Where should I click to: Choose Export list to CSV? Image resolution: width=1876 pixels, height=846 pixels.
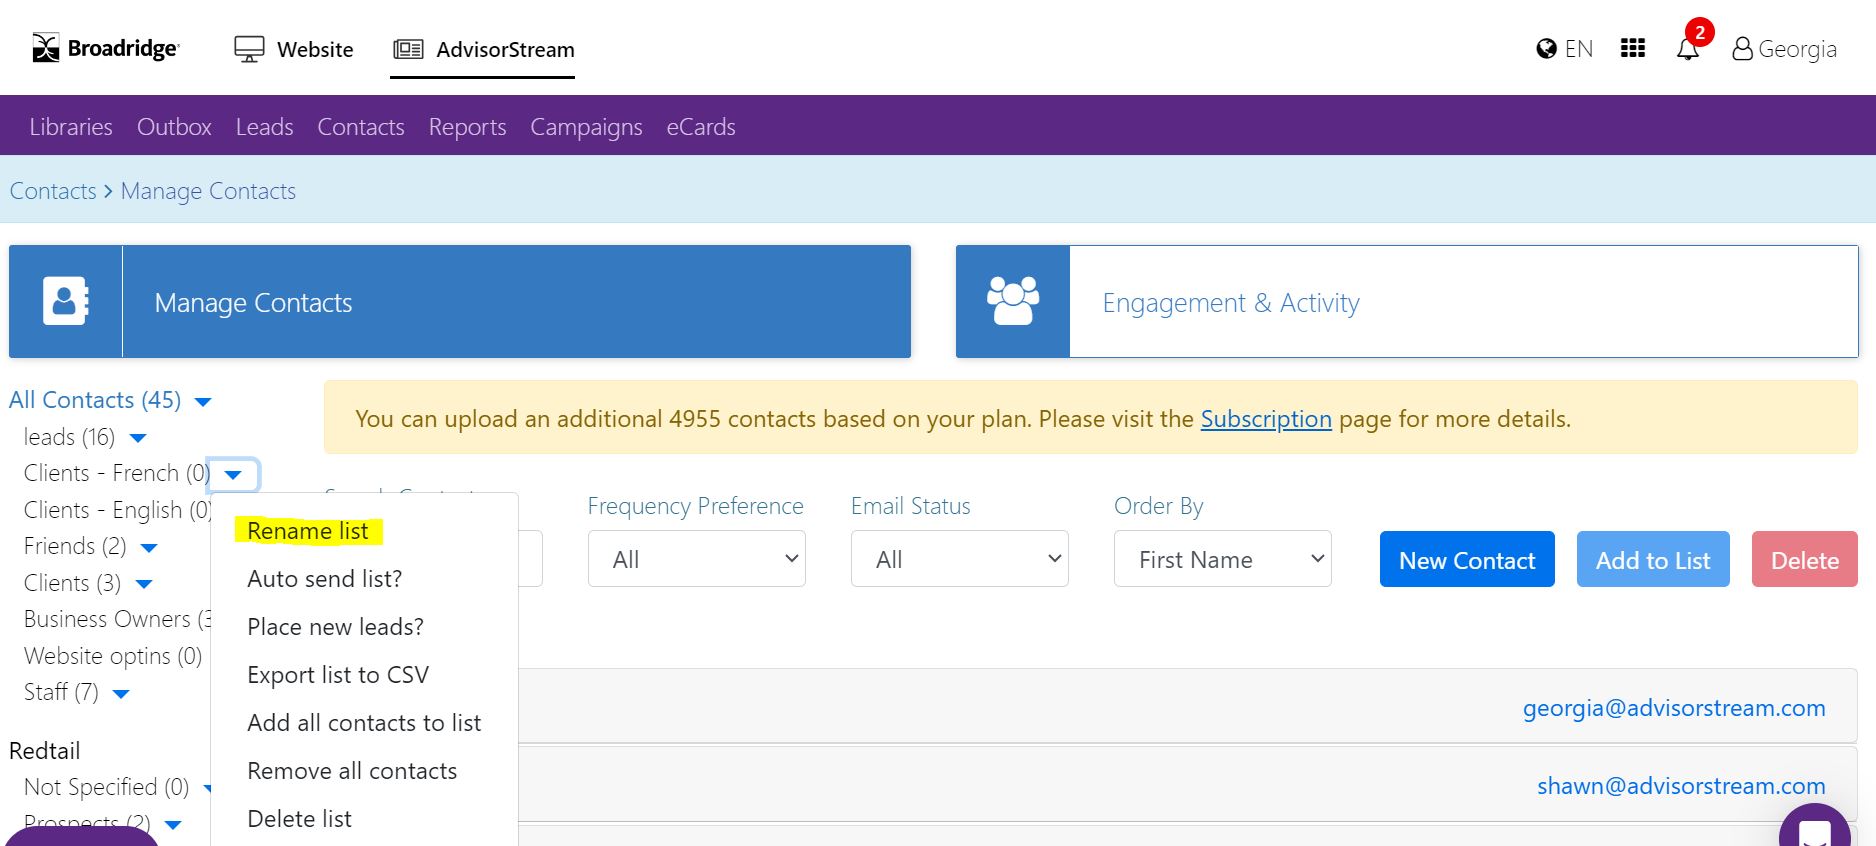(338, 675)
